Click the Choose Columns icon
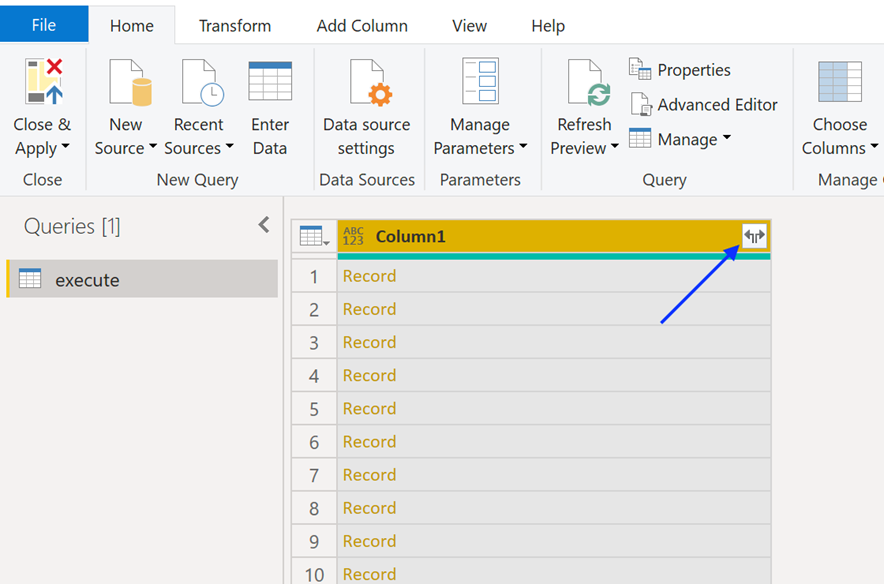Image resolution: width=884 pixels, height=584 pixels. click(x=838, y=80)
